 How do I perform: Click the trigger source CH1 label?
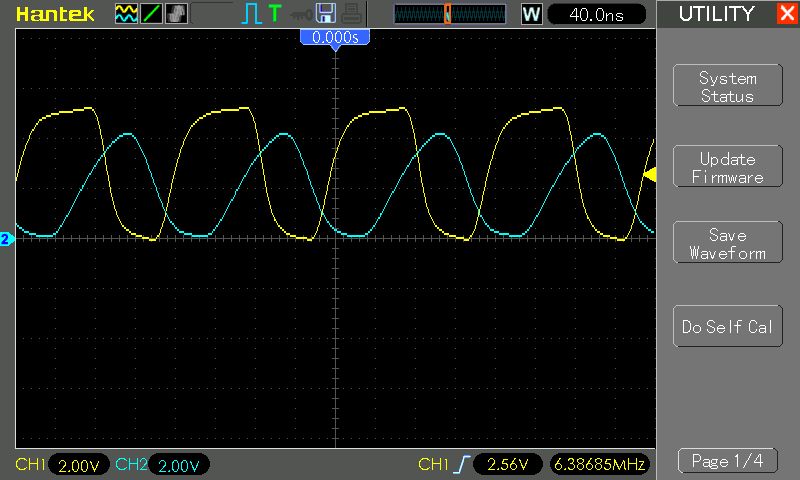pyautogui.click(x=433, y=464)
